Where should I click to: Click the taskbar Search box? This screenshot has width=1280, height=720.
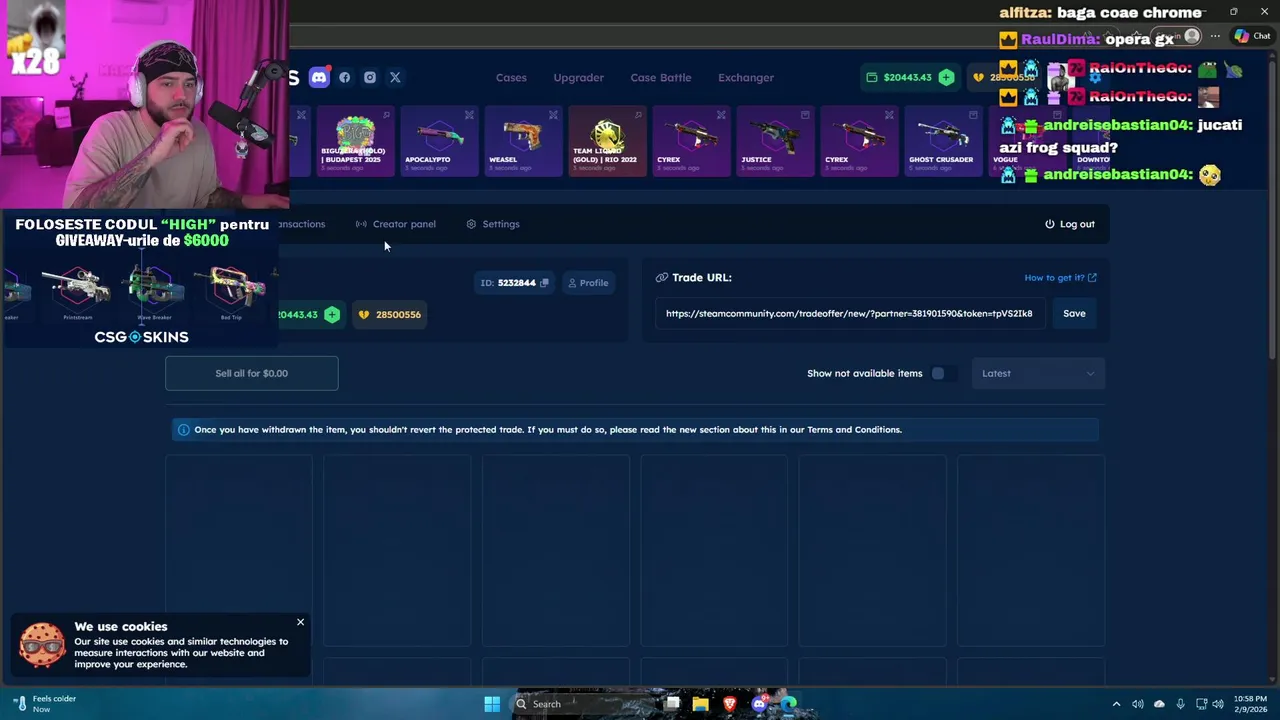tap(585, 704)
